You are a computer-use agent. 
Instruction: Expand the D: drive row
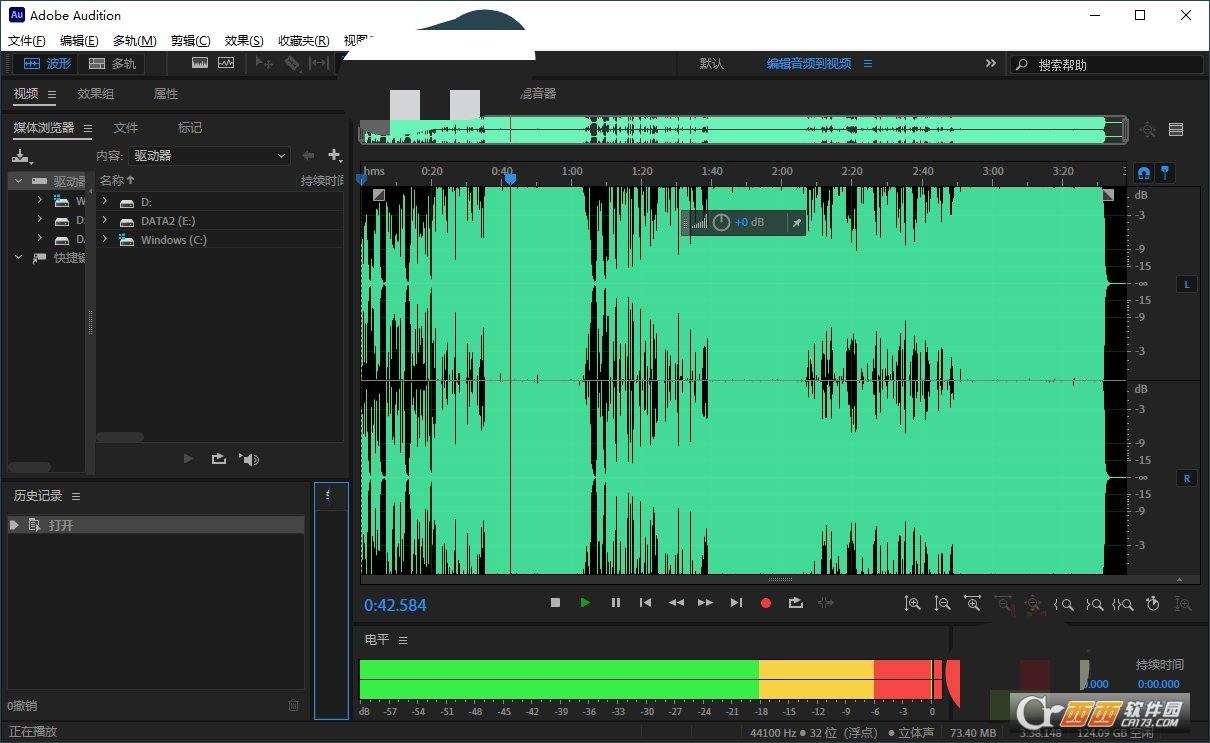coord(105,202)
